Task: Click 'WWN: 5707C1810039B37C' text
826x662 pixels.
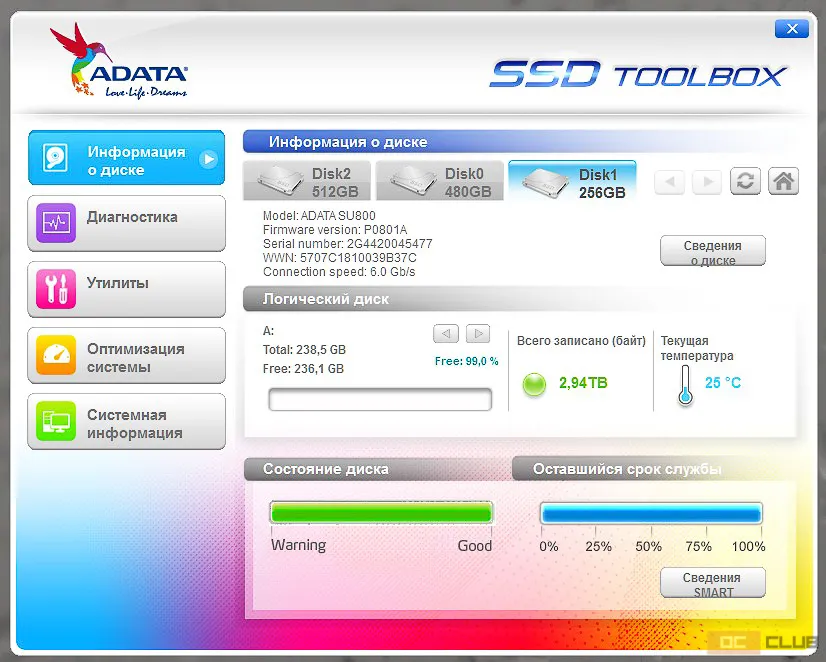Action: coord(340,258)
